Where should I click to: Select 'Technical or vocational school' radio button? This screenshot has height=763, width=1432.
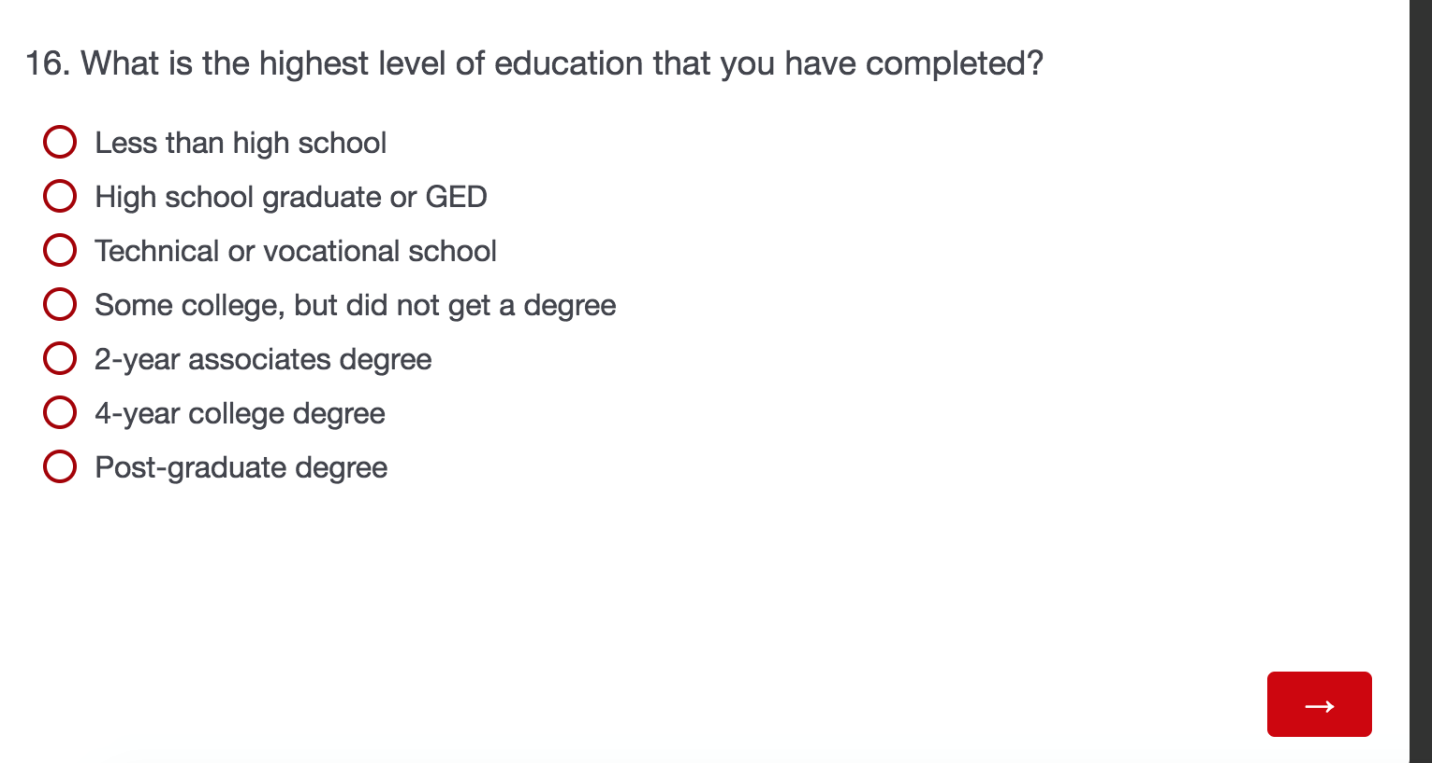60,251
